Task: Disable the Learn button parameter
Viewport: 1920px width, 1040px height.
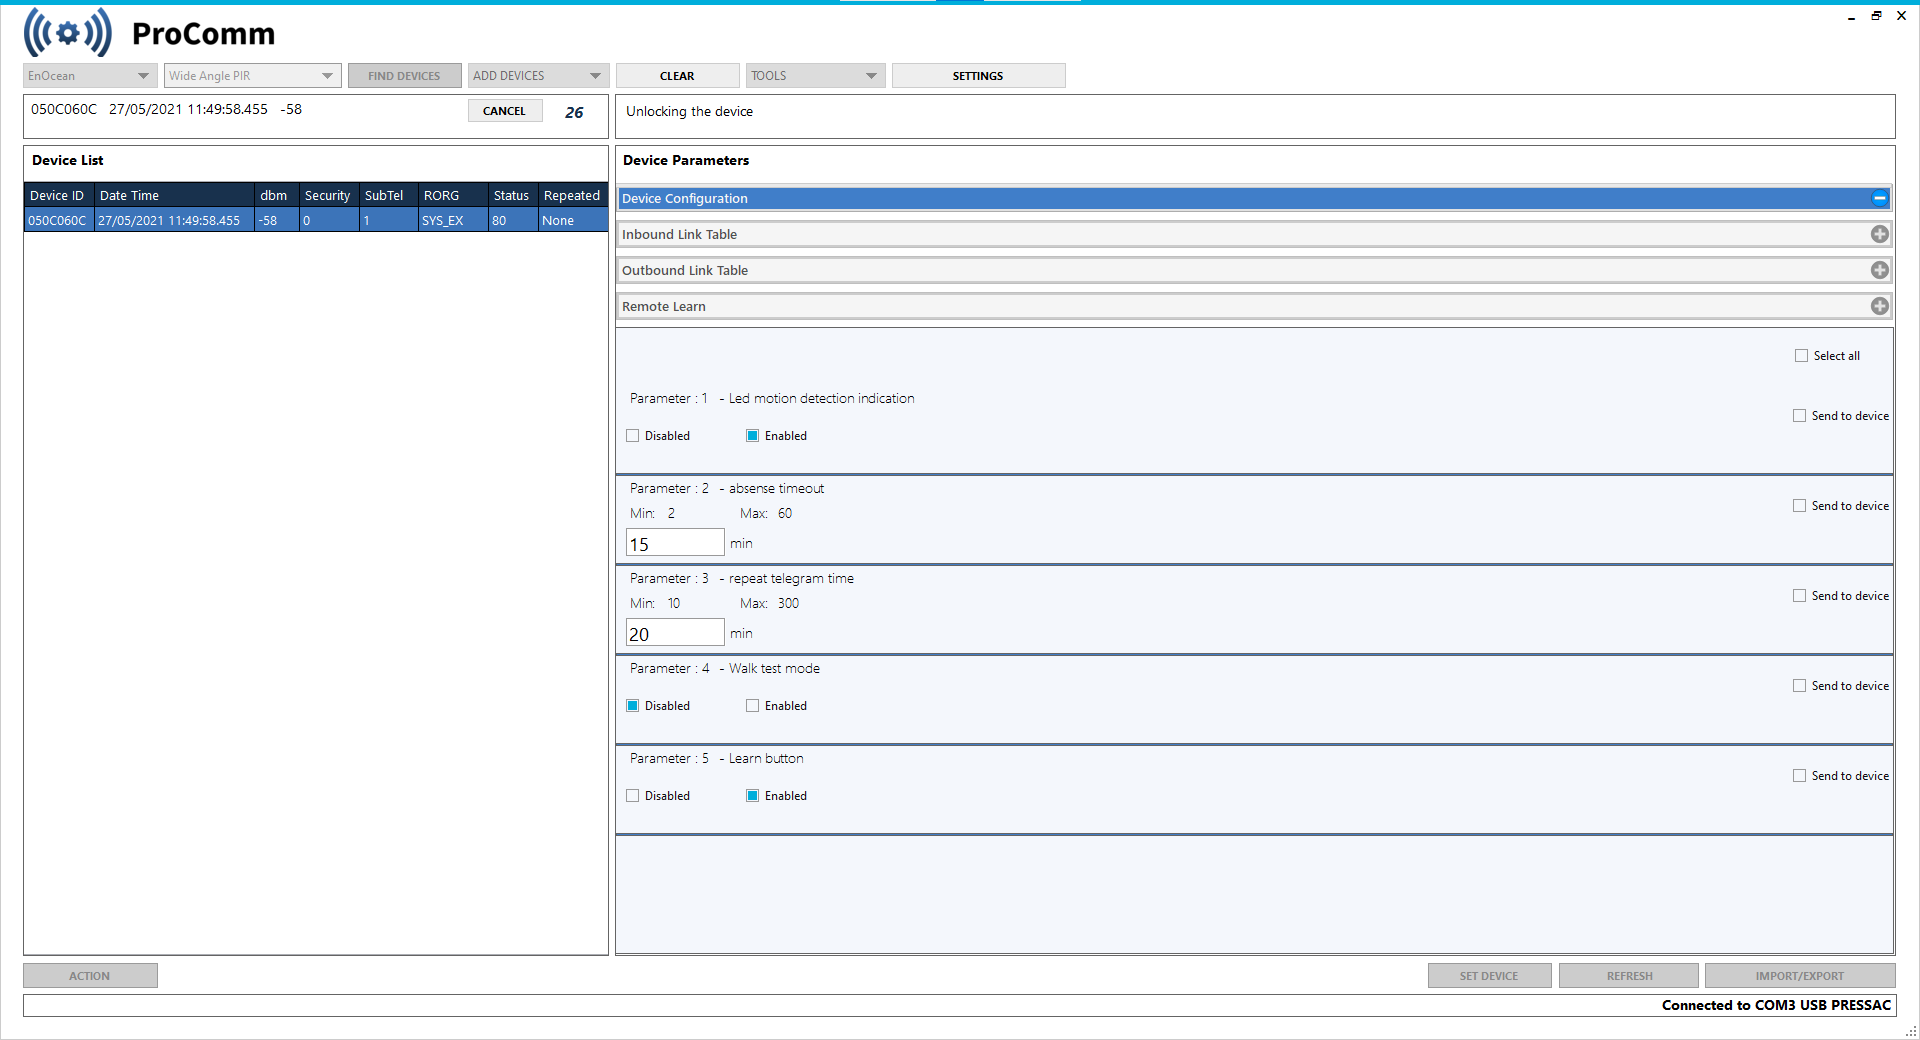Action: click(x=632, y=795)
